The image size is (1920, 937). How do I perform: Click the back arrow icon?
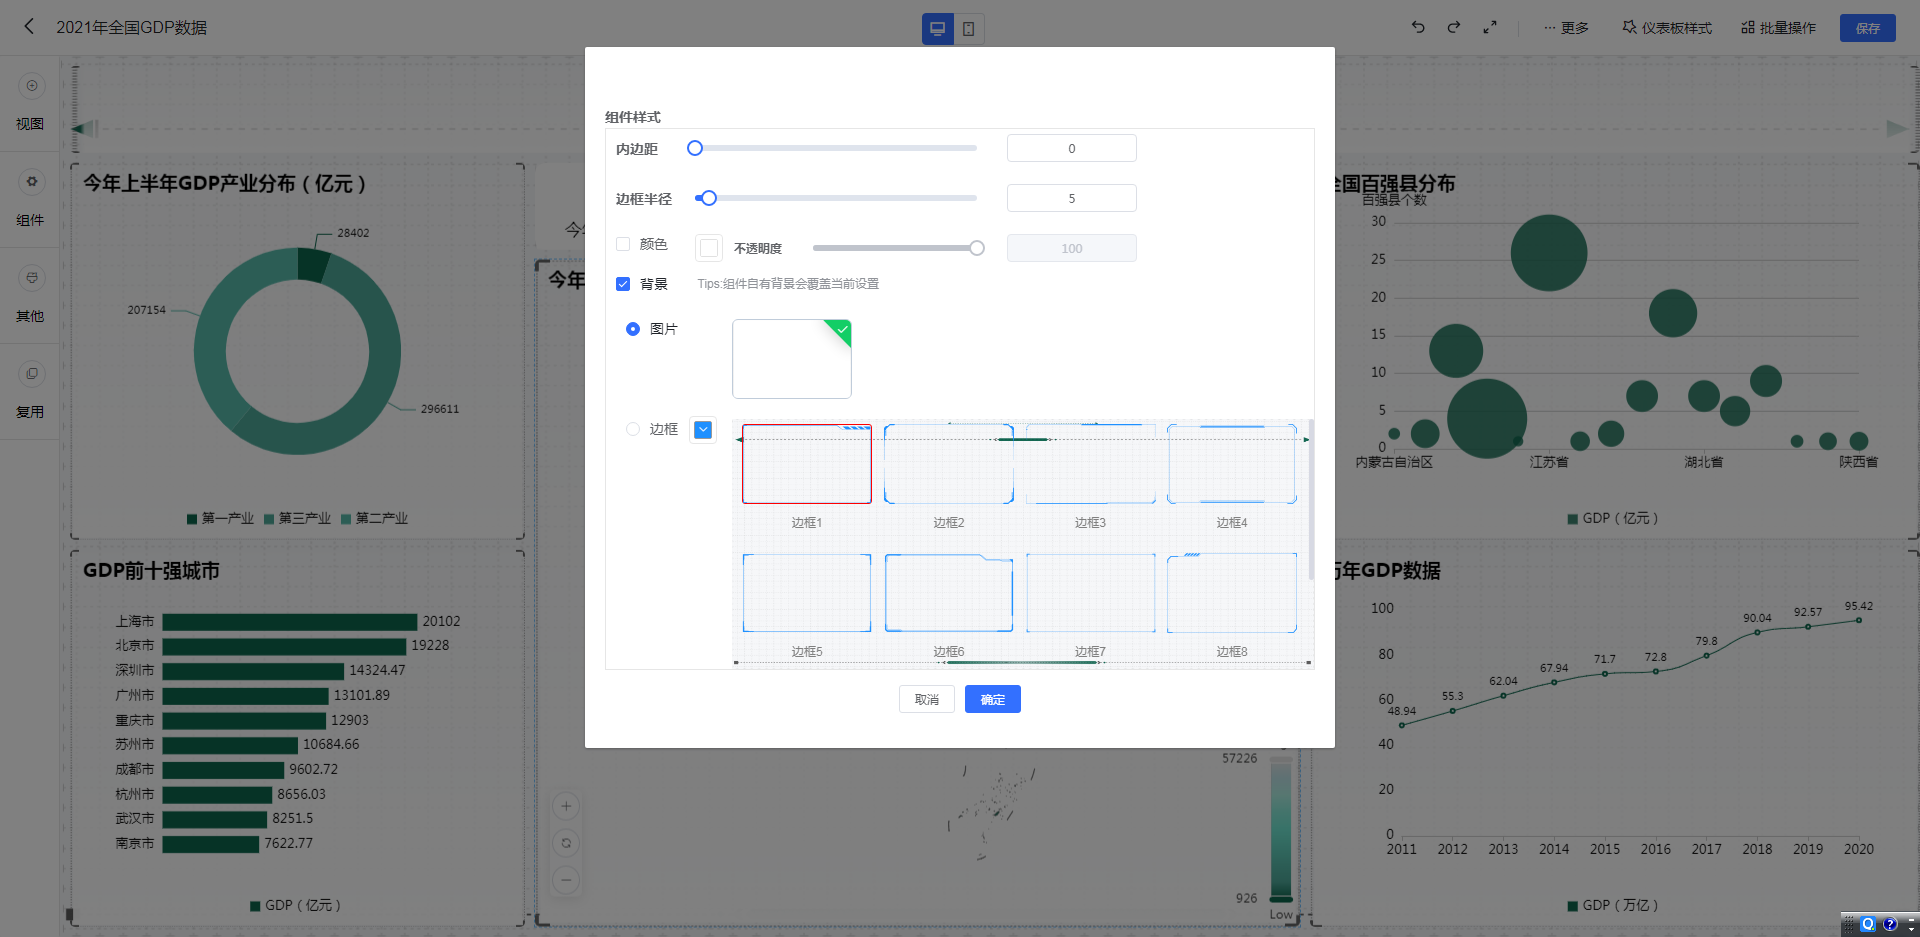tap(29, 27)
